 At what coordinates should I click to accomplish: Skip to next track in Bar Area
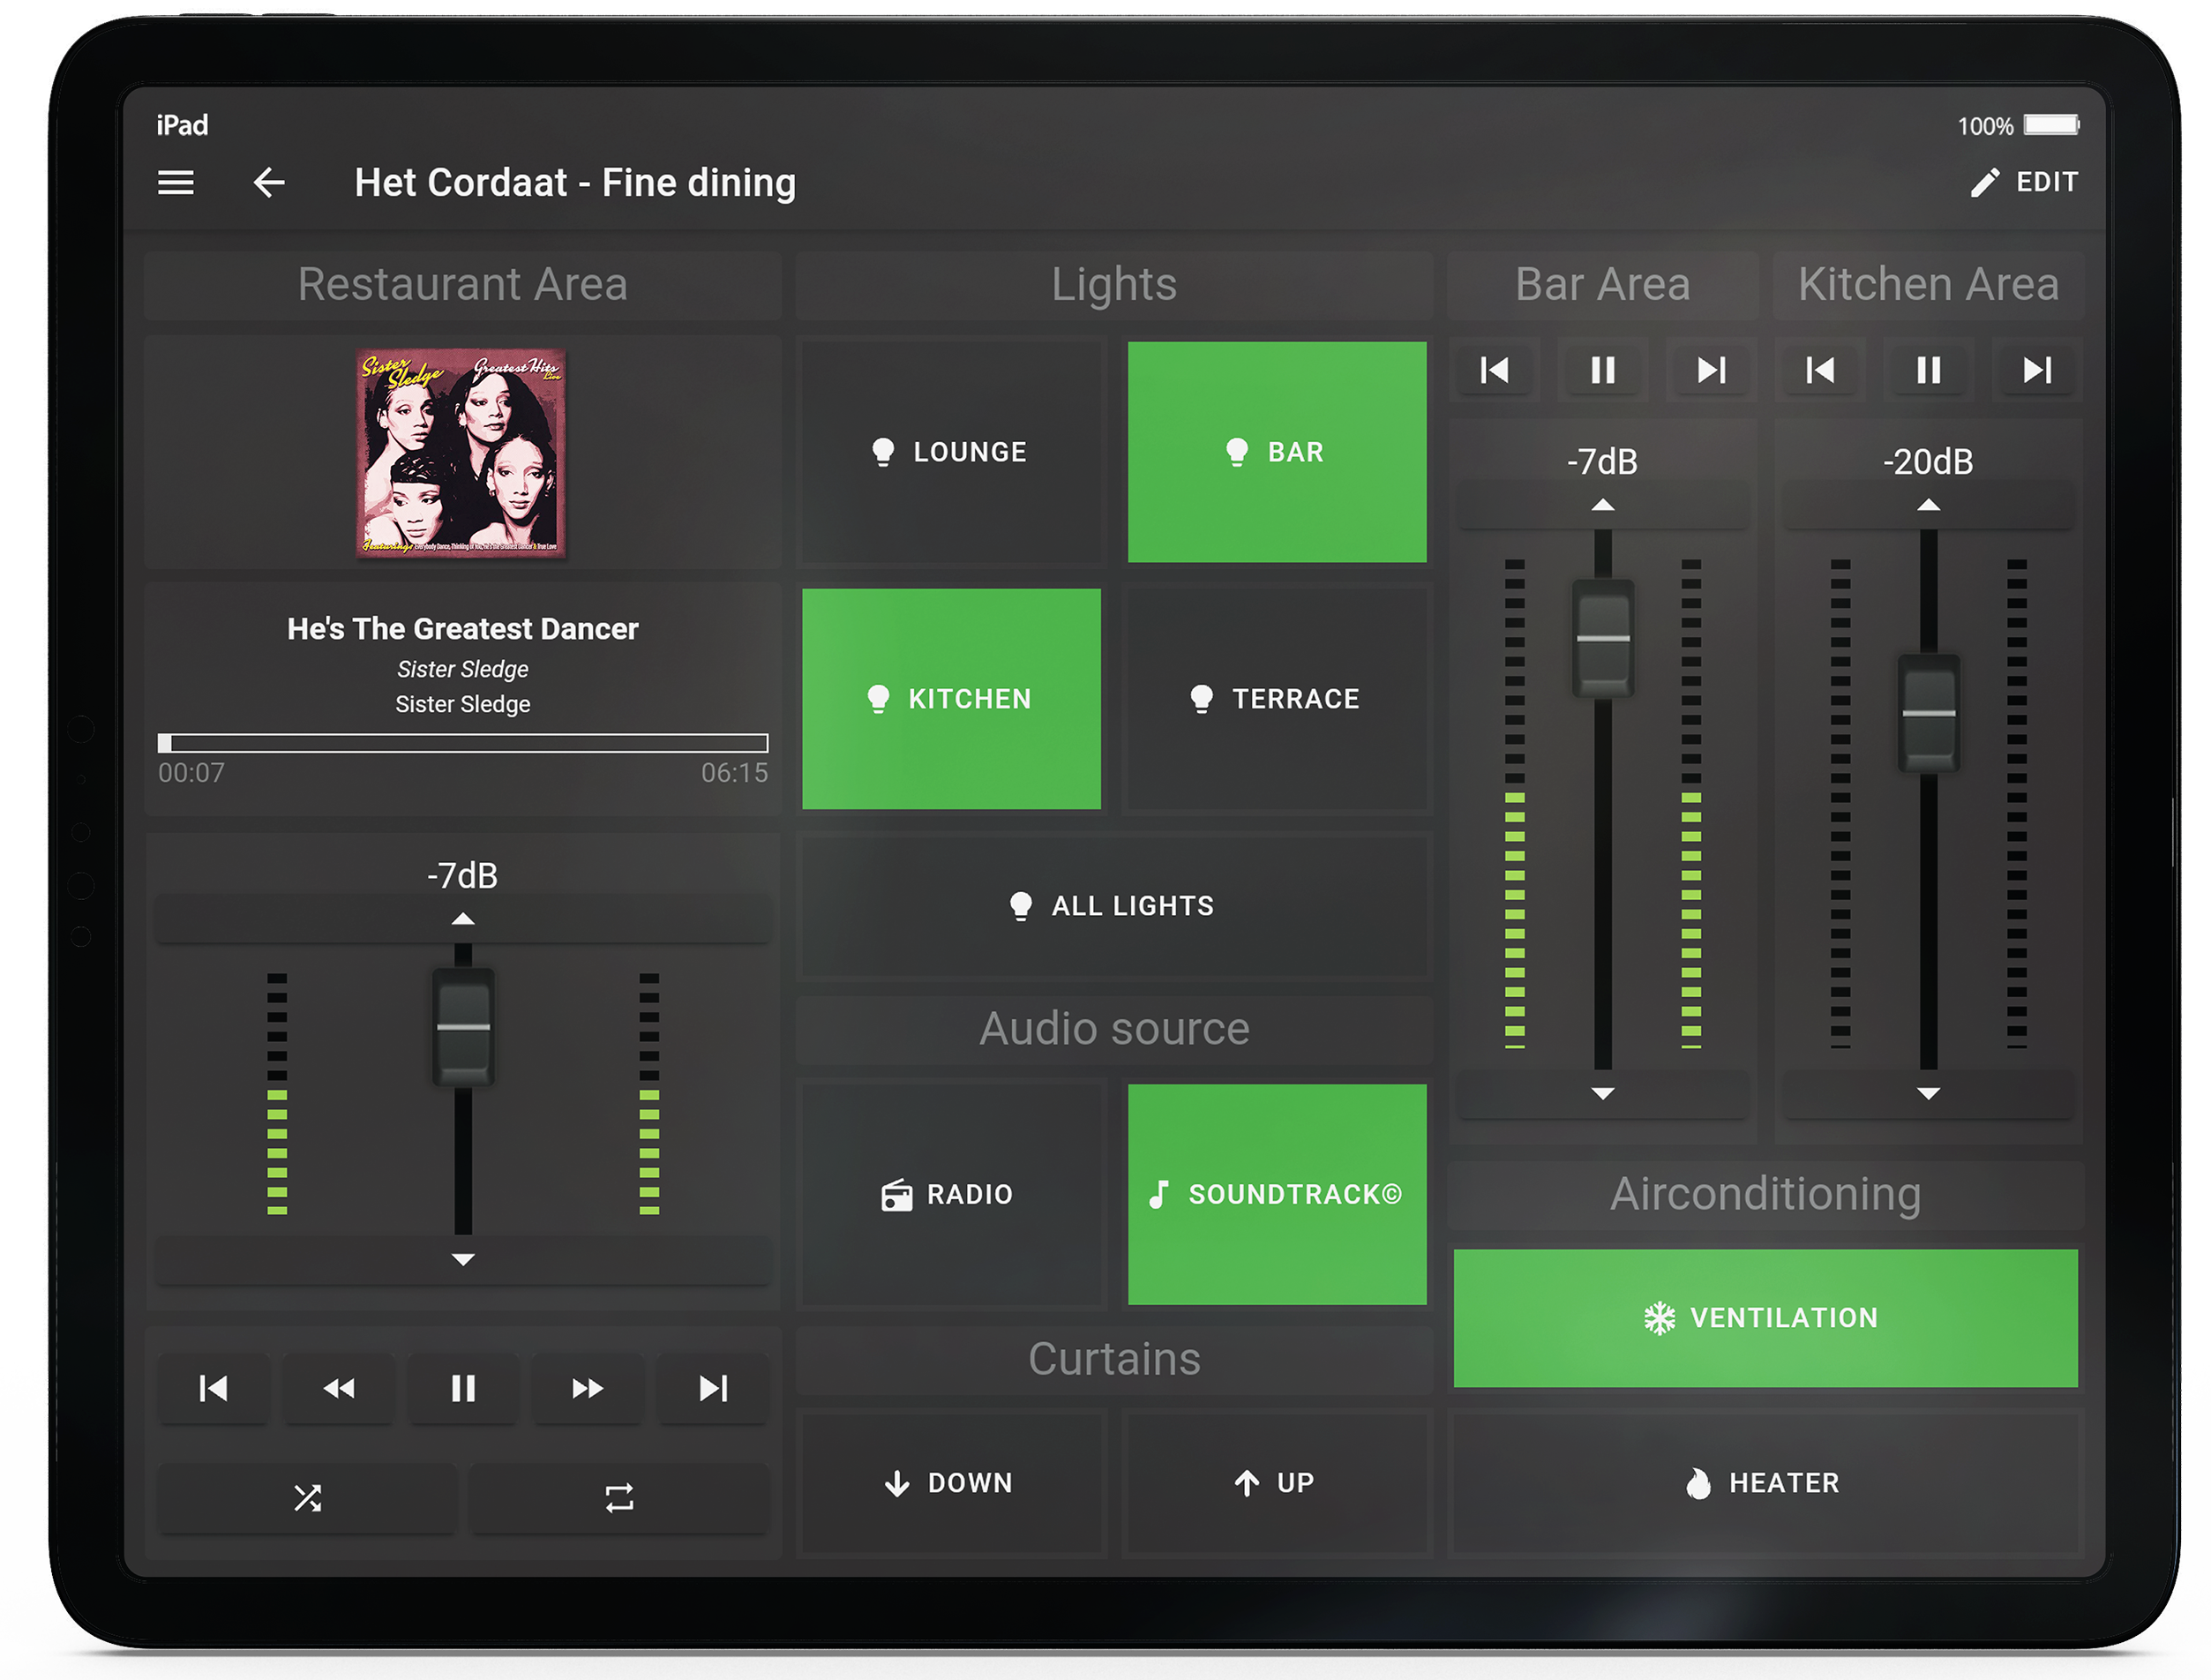pos(1711,371)
